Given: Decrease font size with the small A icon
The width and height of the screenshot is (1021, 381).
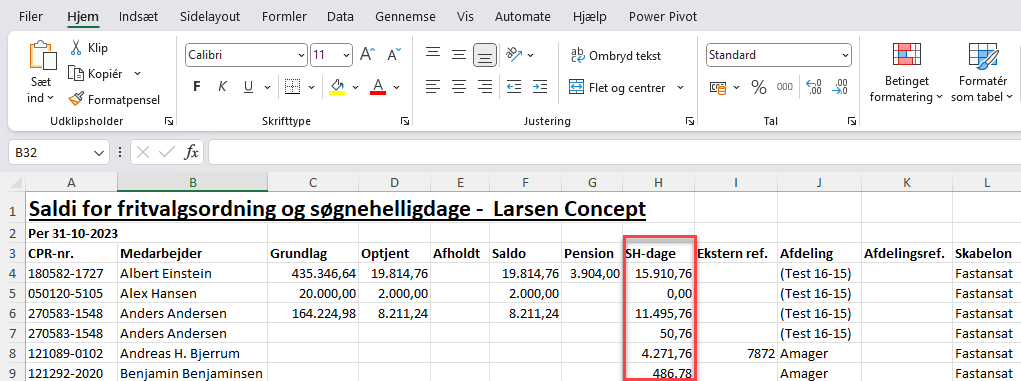Looking at the screenshot, I should 394,55.
